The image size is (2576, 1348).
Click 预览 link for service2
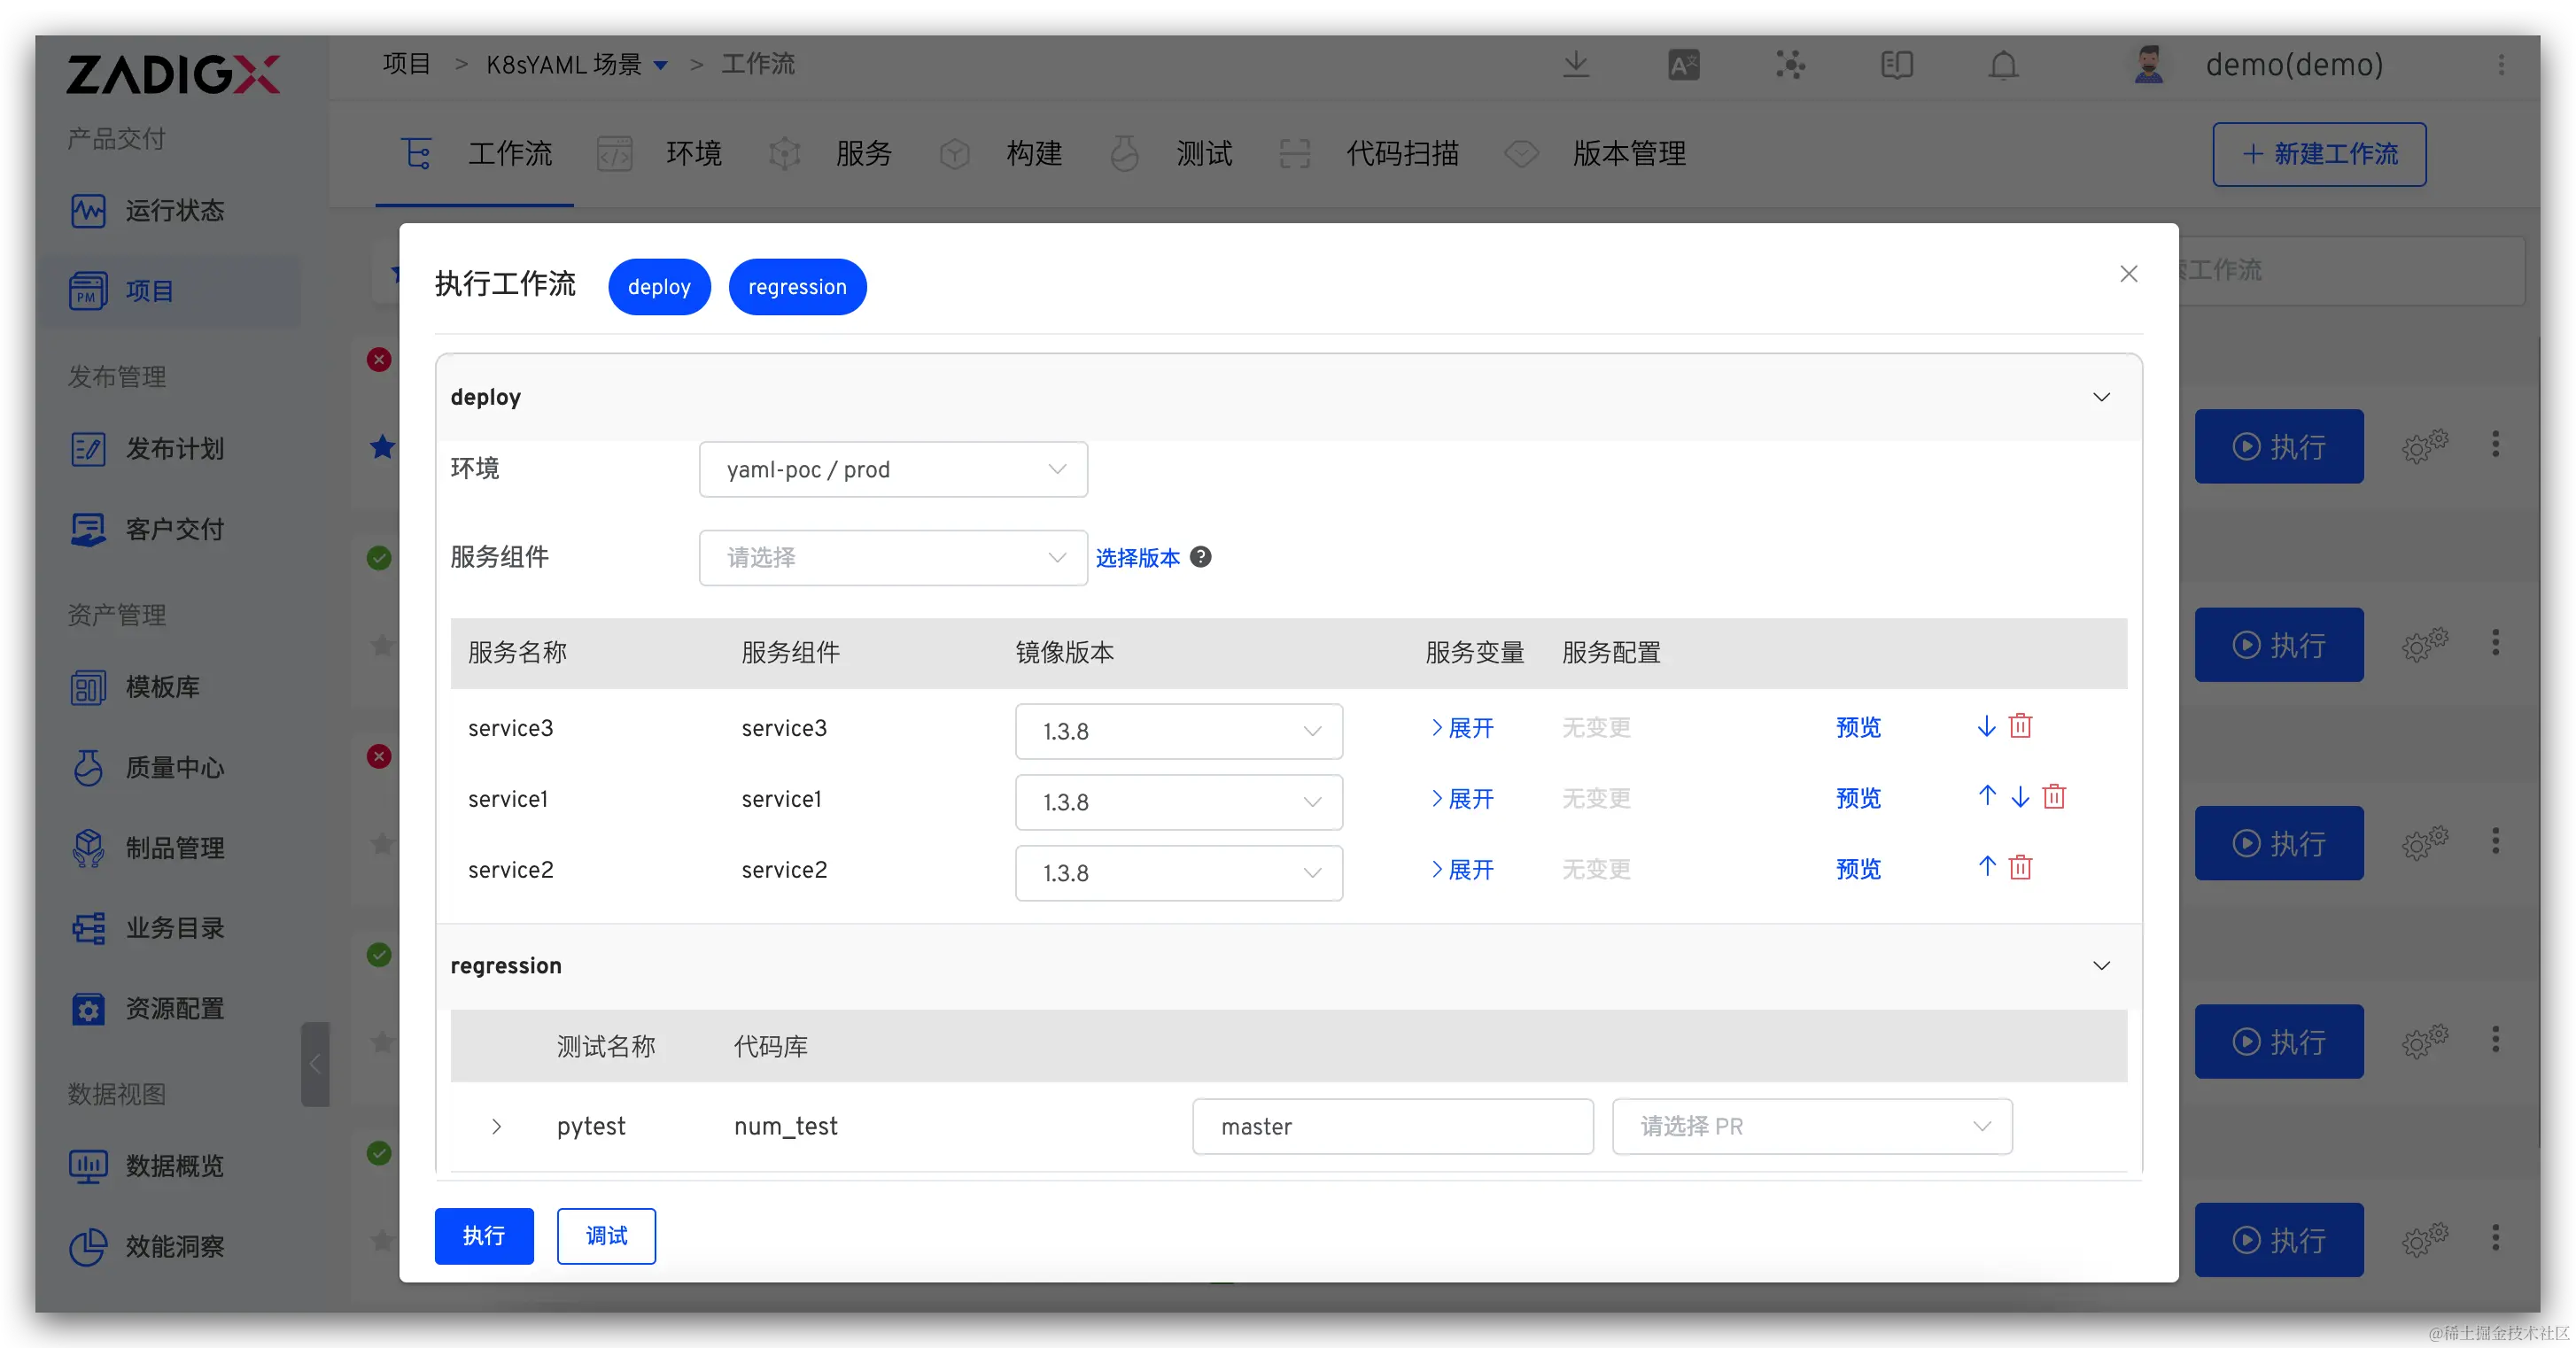point(1858,870)
